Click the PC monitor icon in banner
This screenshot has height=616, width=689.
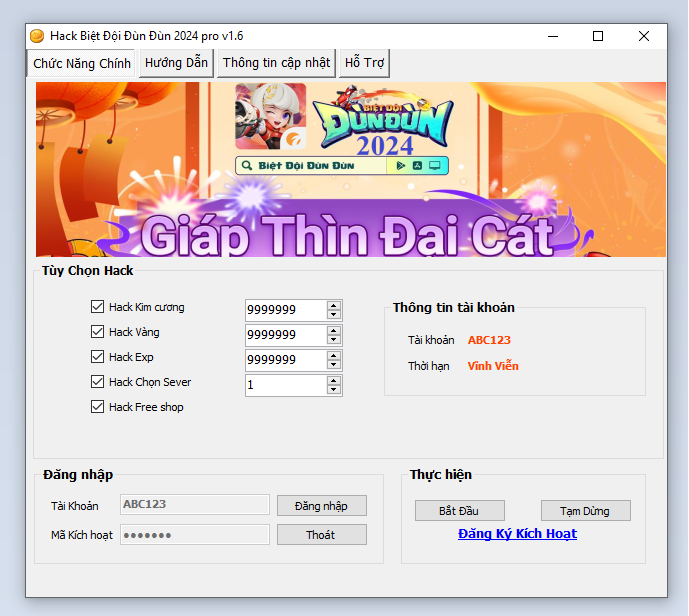point(435,166)
